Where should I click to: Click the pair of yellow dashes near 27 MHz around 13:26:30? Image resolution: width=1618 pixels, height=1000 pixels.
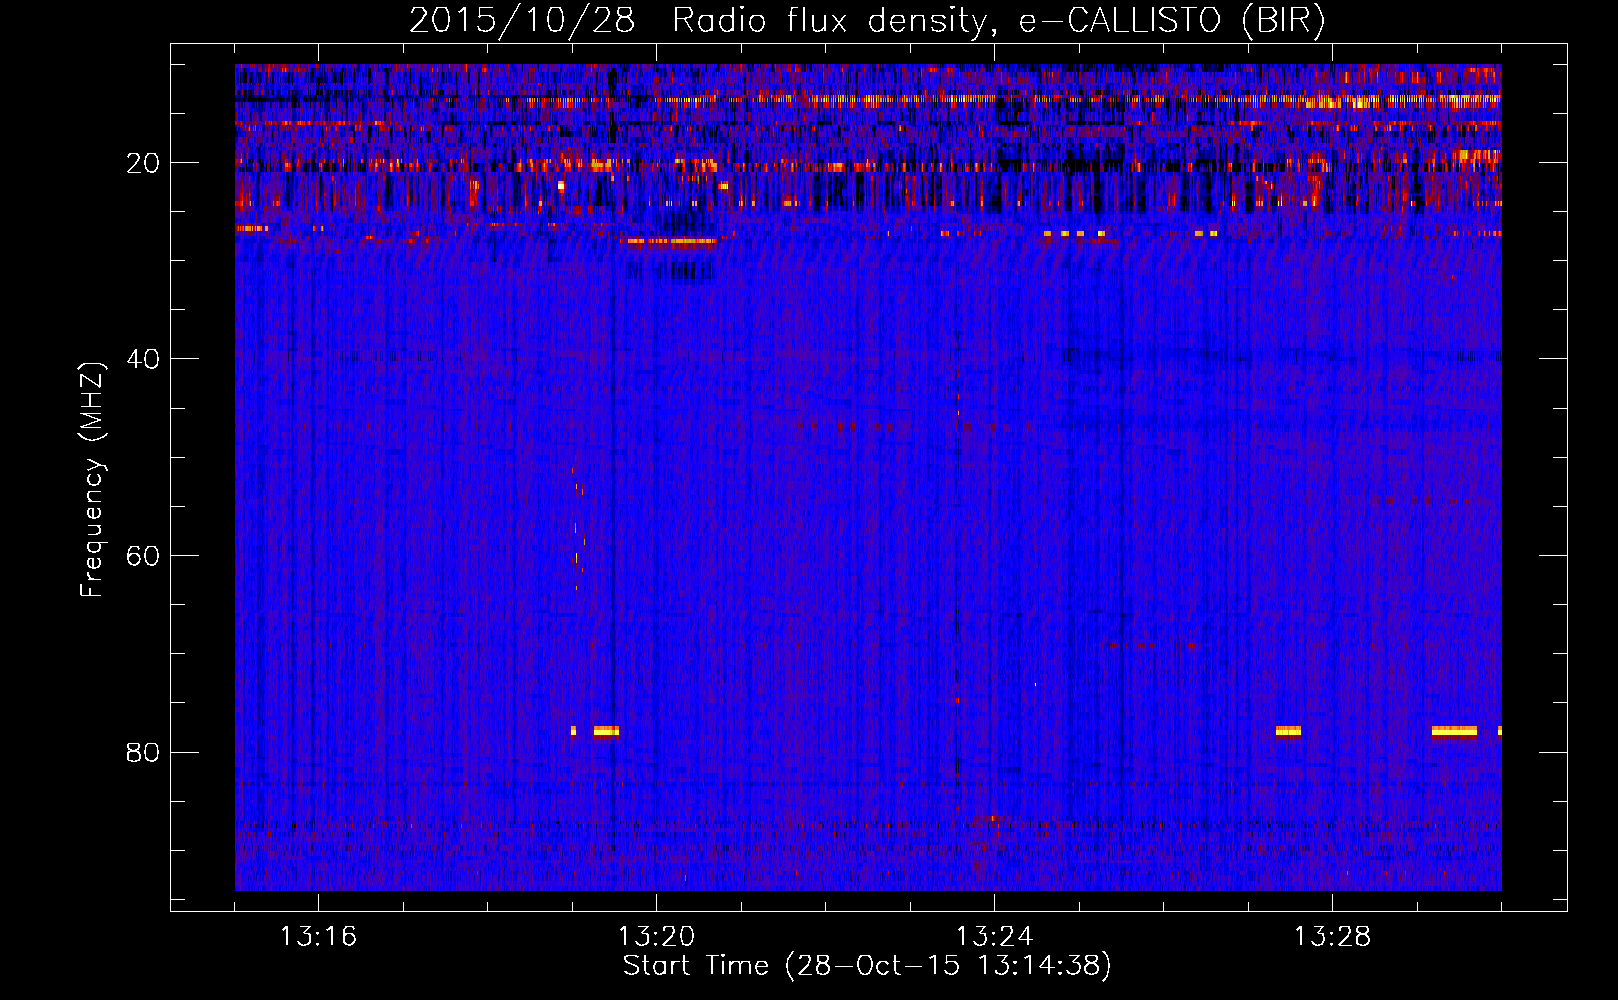pos(1206,233)
